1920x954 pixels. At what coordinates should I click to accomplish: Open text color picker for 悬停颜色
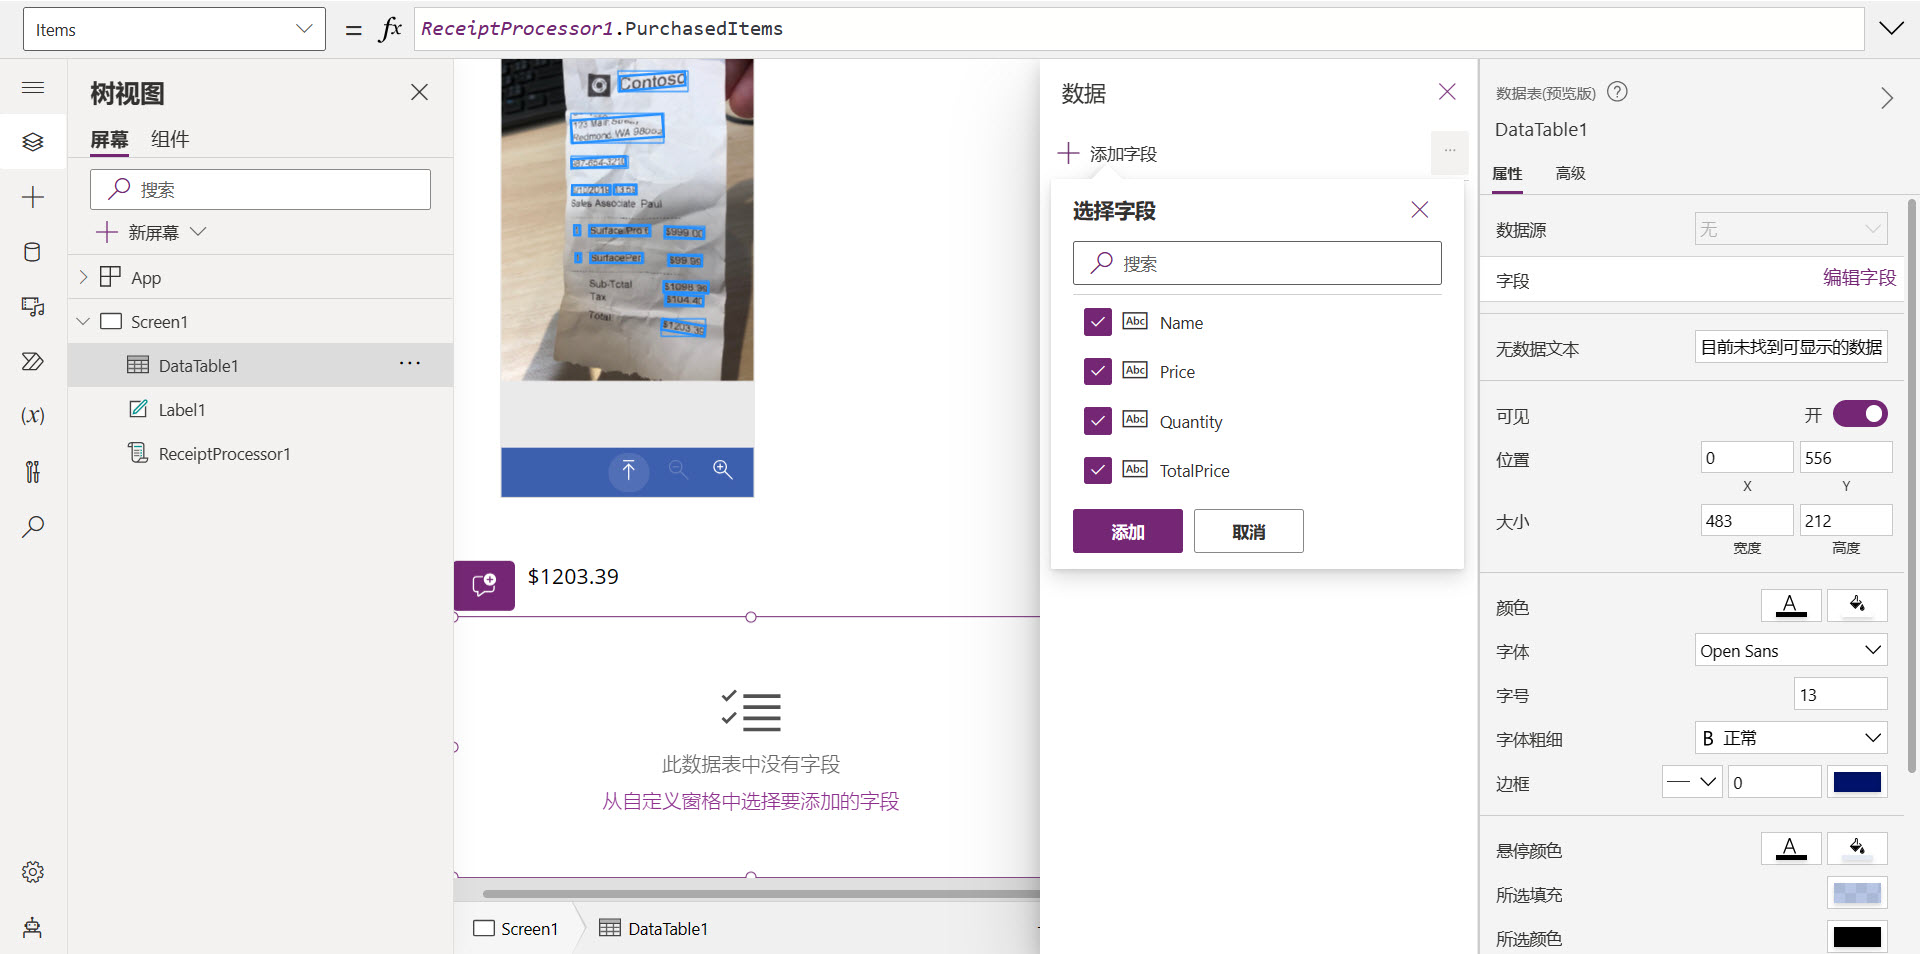click(1791, 849)
